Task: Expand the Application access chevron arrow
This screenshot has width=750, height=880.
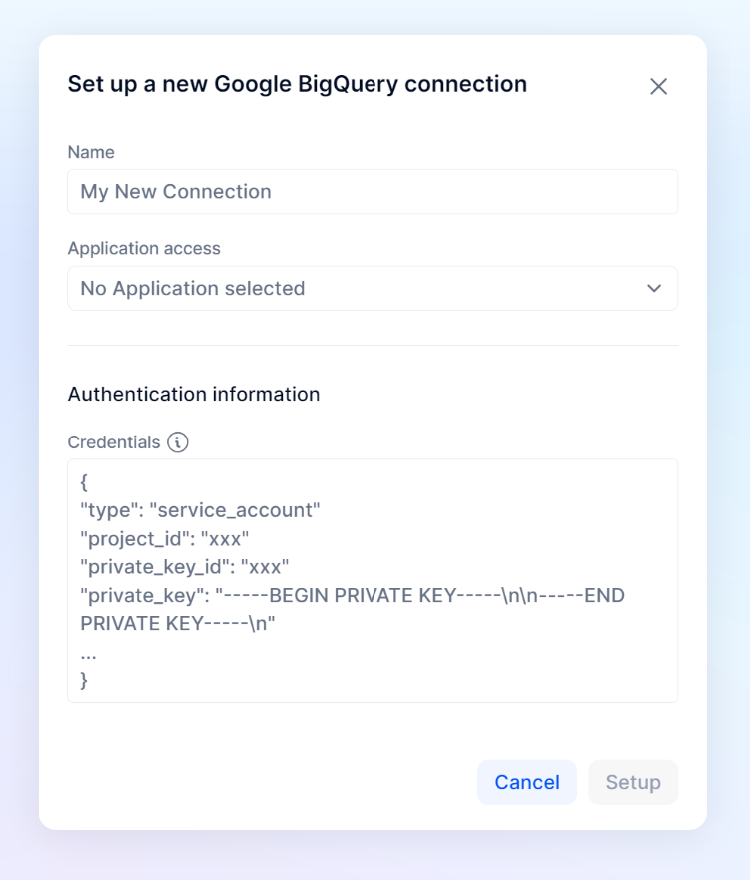Action: pyautogui.click(x=653, y=288)
